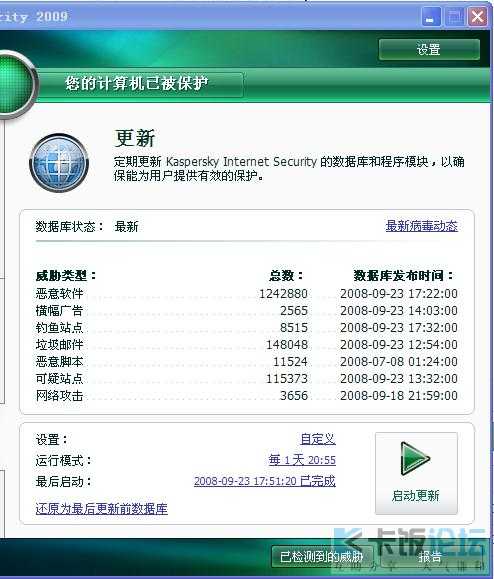Select the 恶意软件 threat type row
The height and width of the screenshot is (579, 494).
(x=247, y=294)
